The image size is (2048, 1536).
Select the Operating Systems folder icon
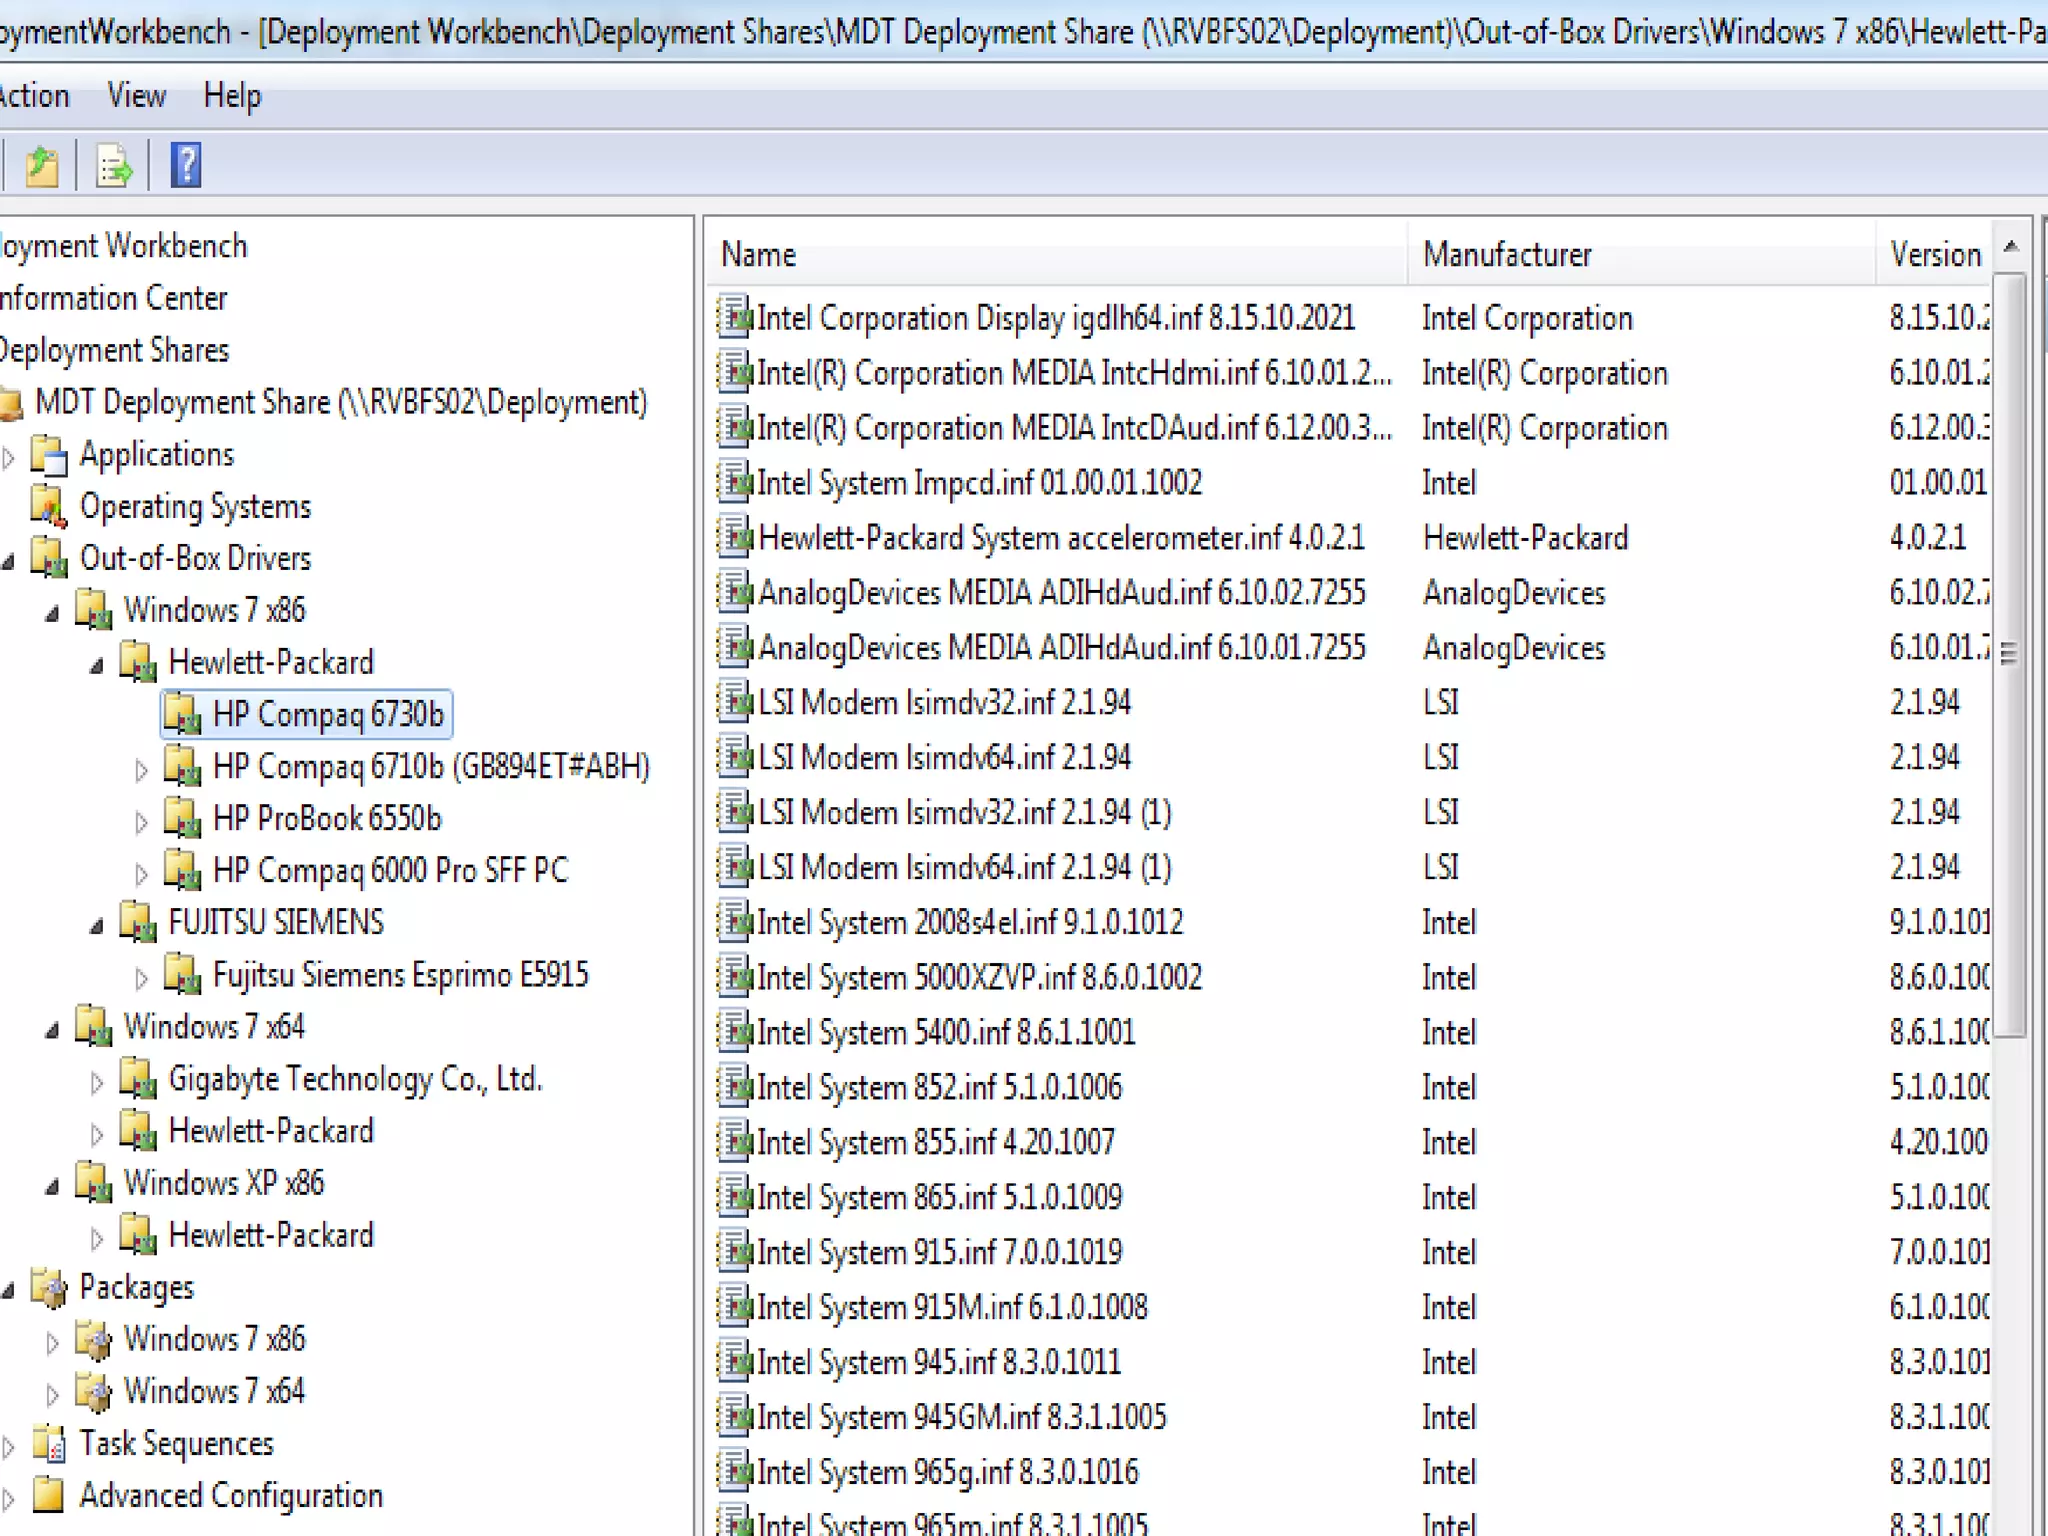(x=48, y=507)
